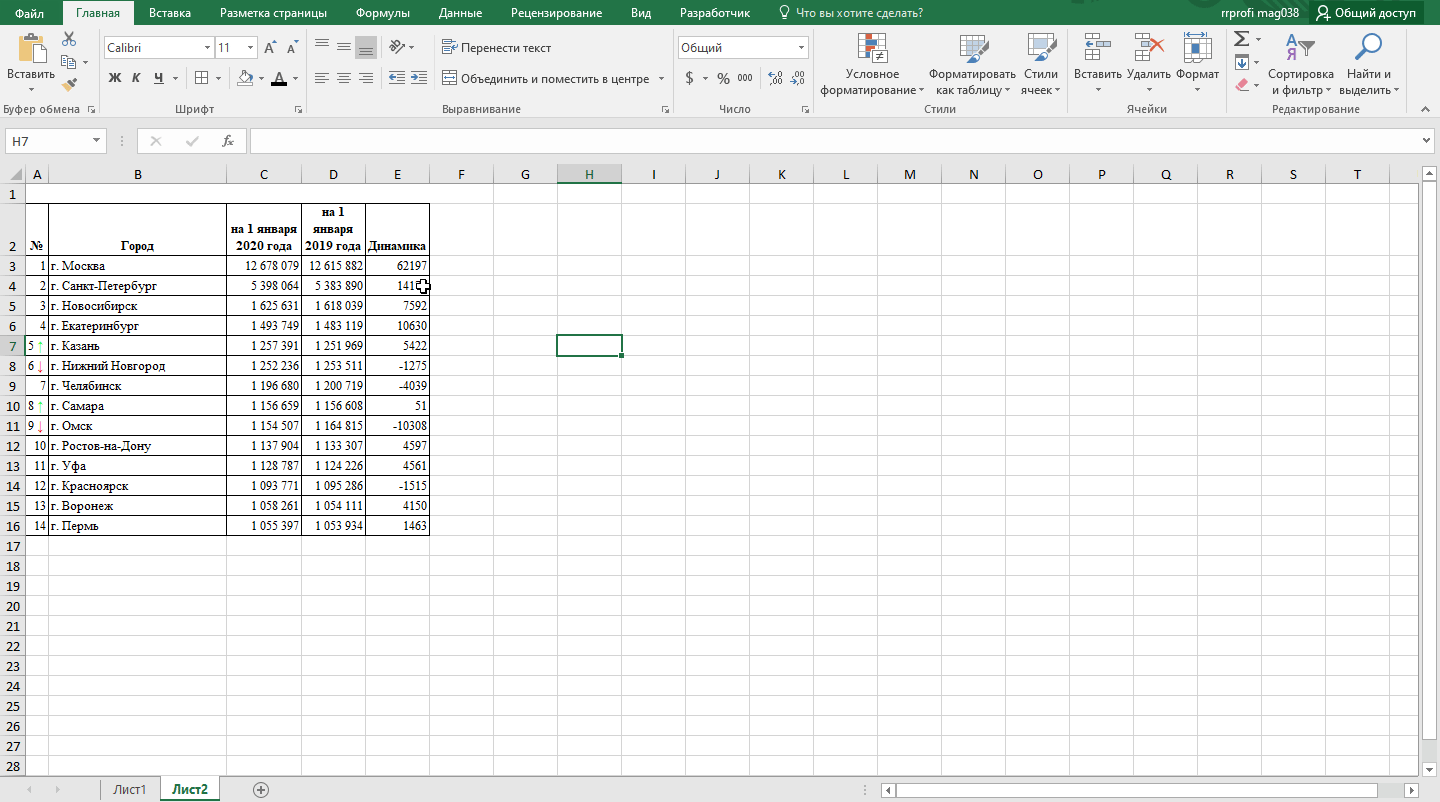Switch to the Рецензирование tab
The width and height of the screenshot is (1440, 802).
point(556,13)
